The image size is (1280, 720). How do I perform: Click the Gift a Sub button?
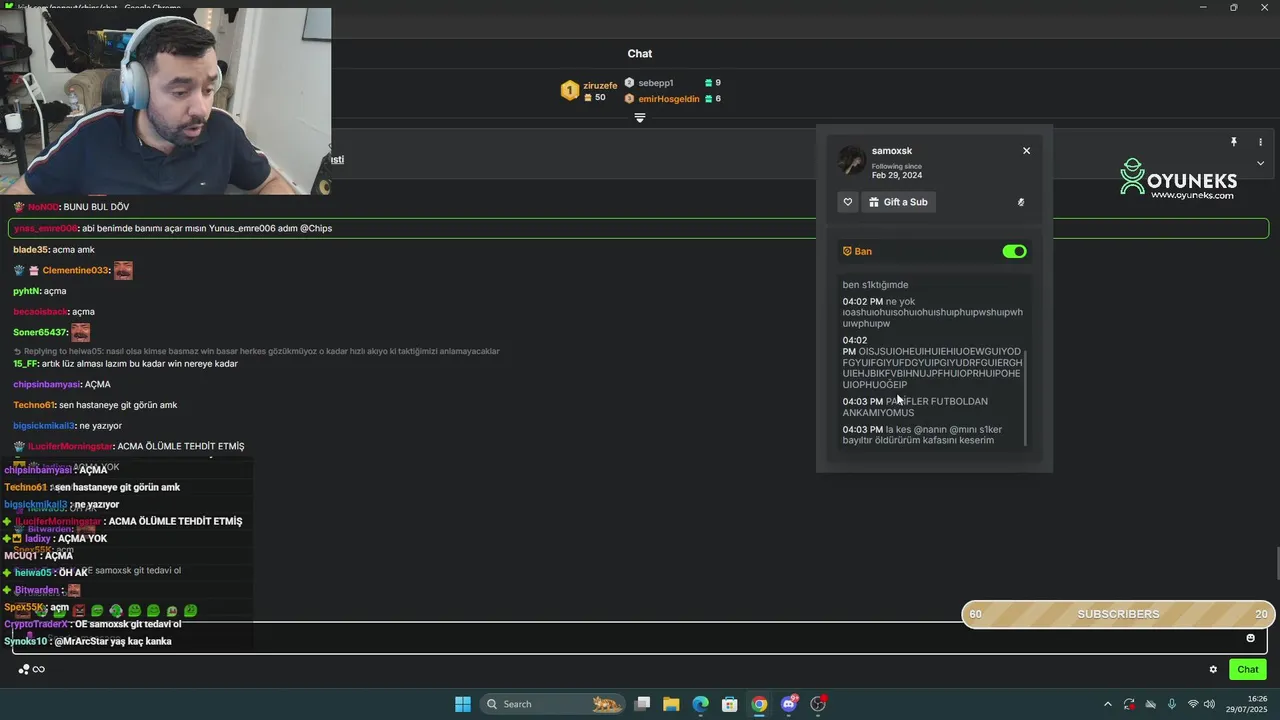click(898, 202)
